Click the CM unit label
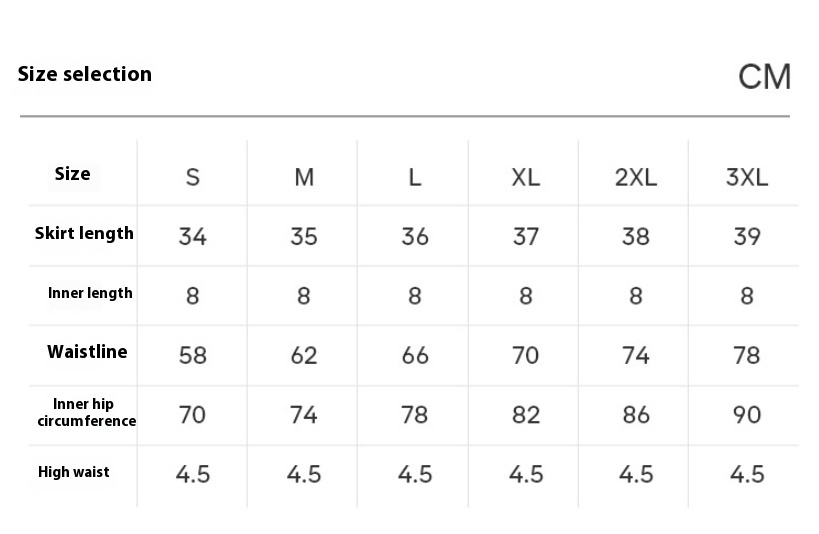Image resolution: width=819 pixels, height=534 pixels. [764, 77]
